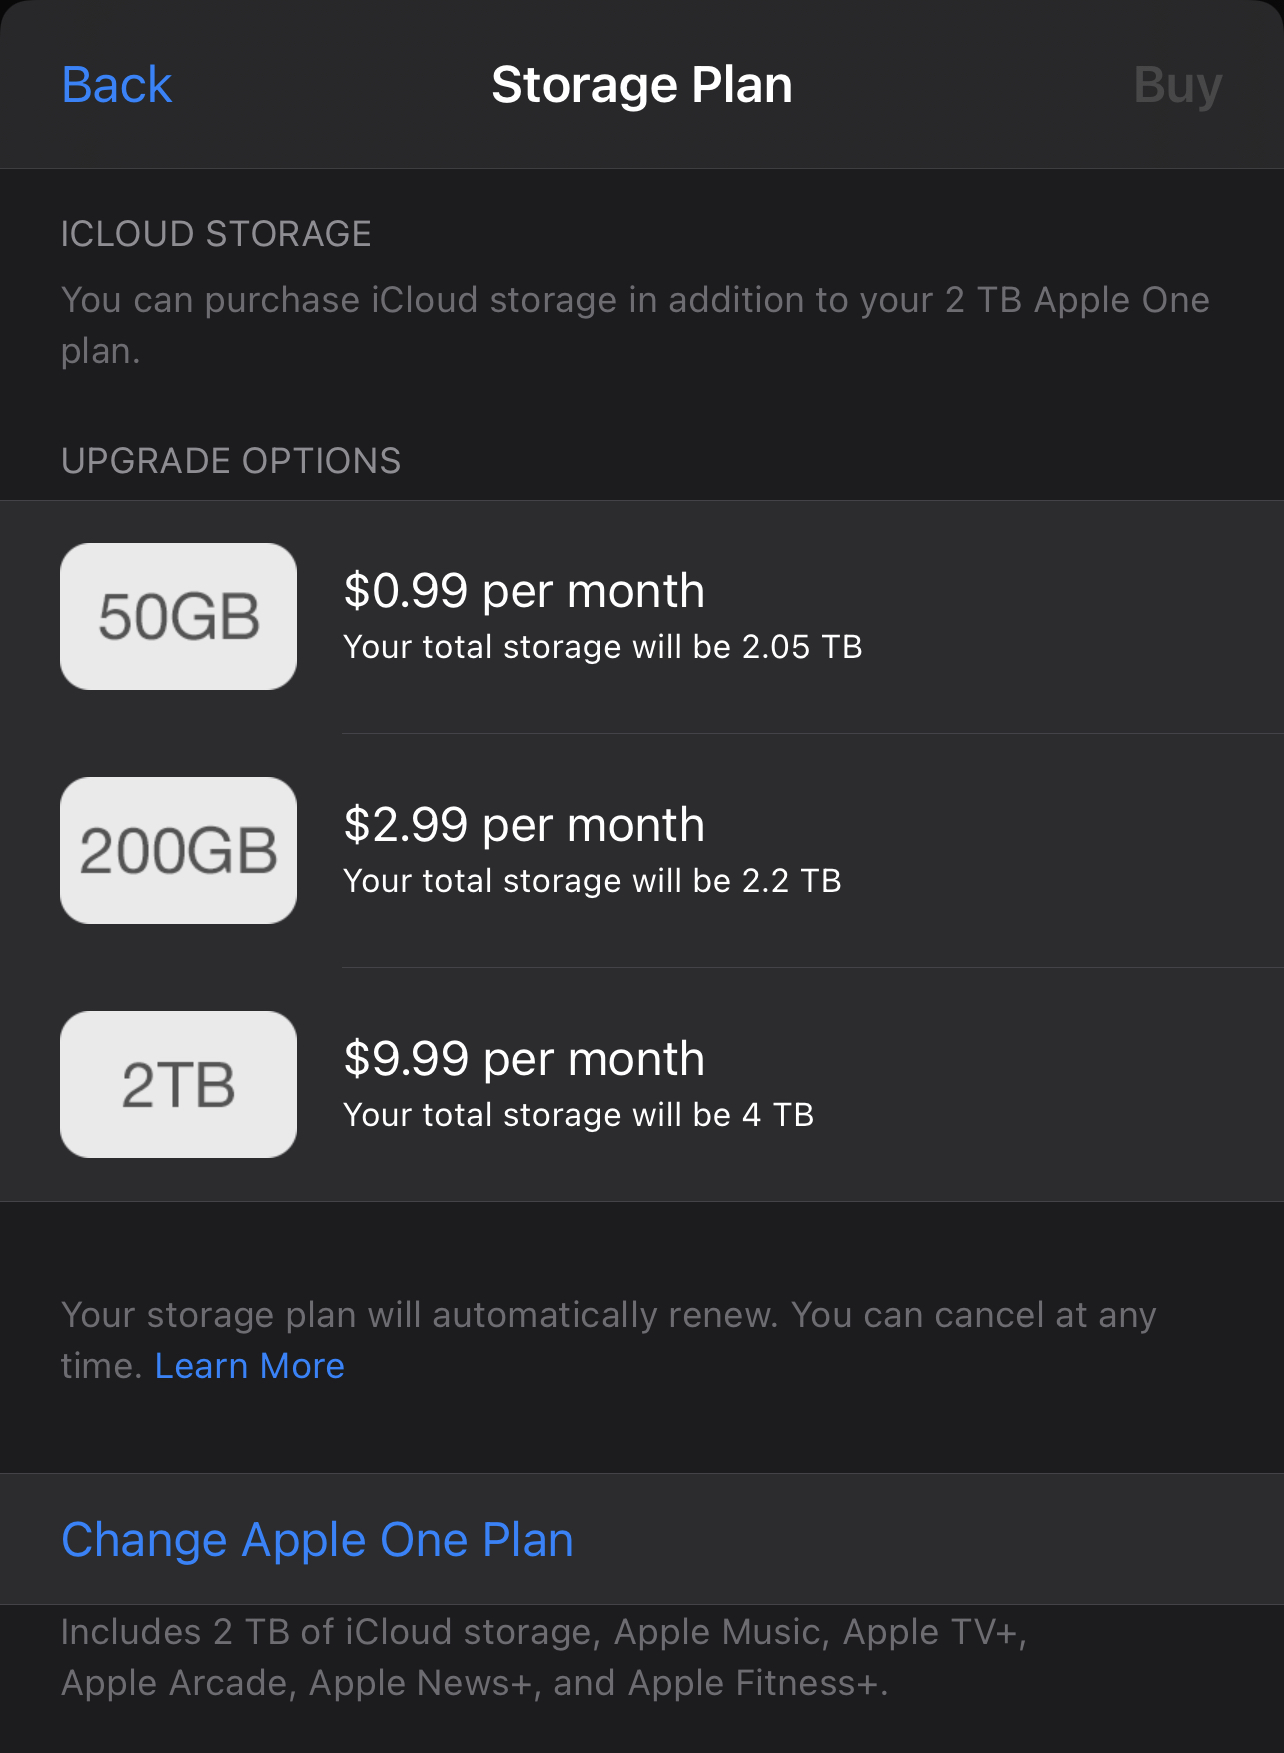Click the UPGRADE OPTIONS section header

click(231, 461)
